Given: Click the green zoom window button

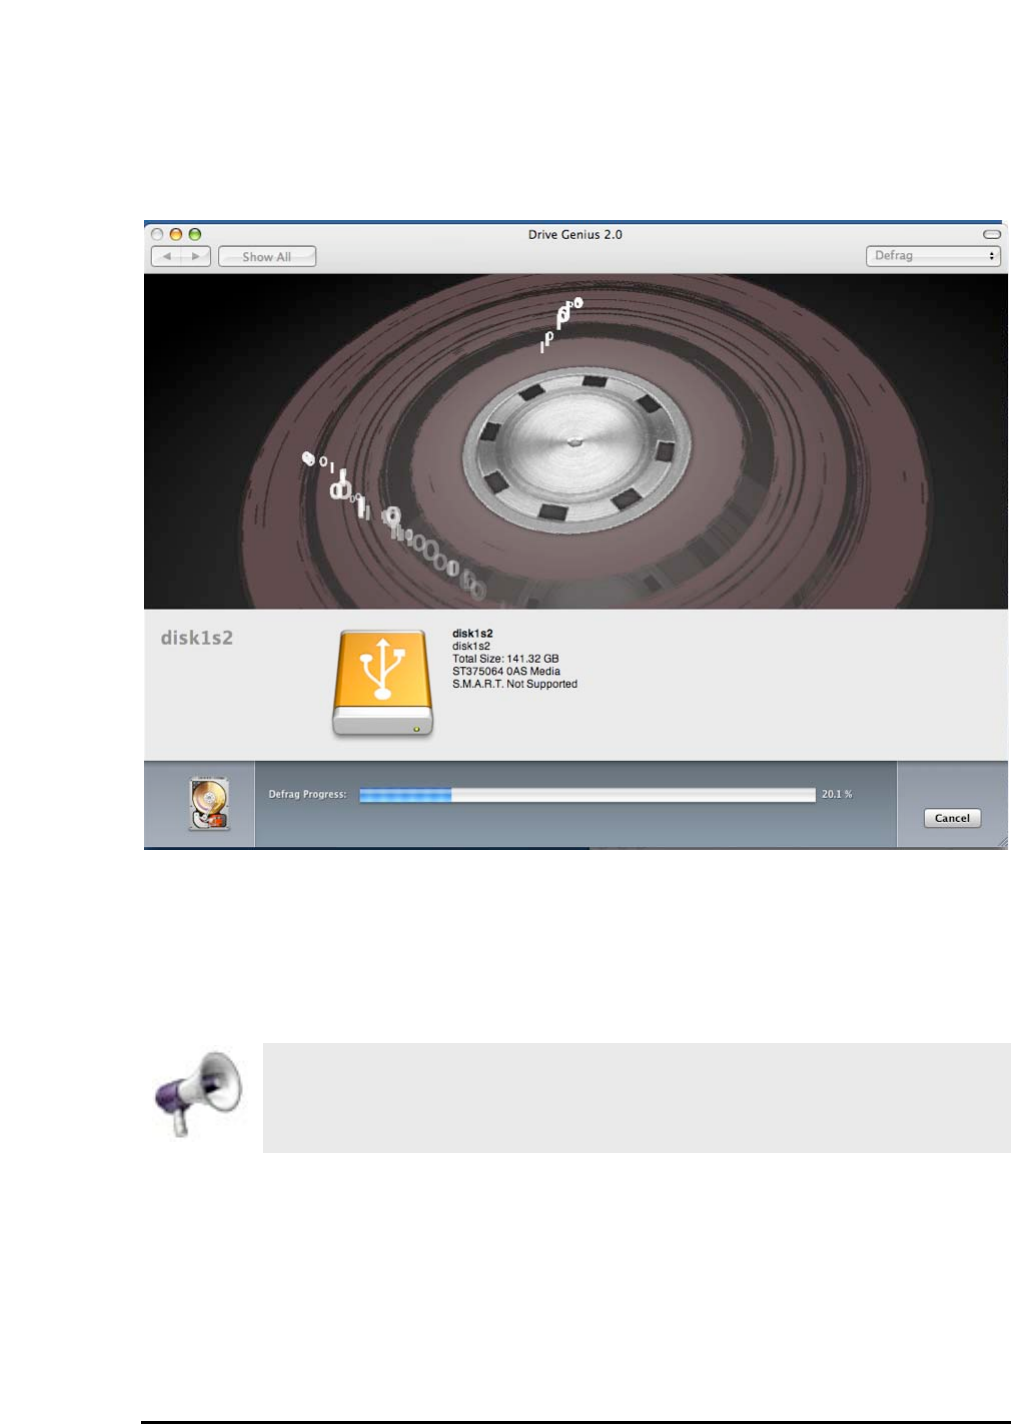Looking at the screenshot, I should coord(195,234).
